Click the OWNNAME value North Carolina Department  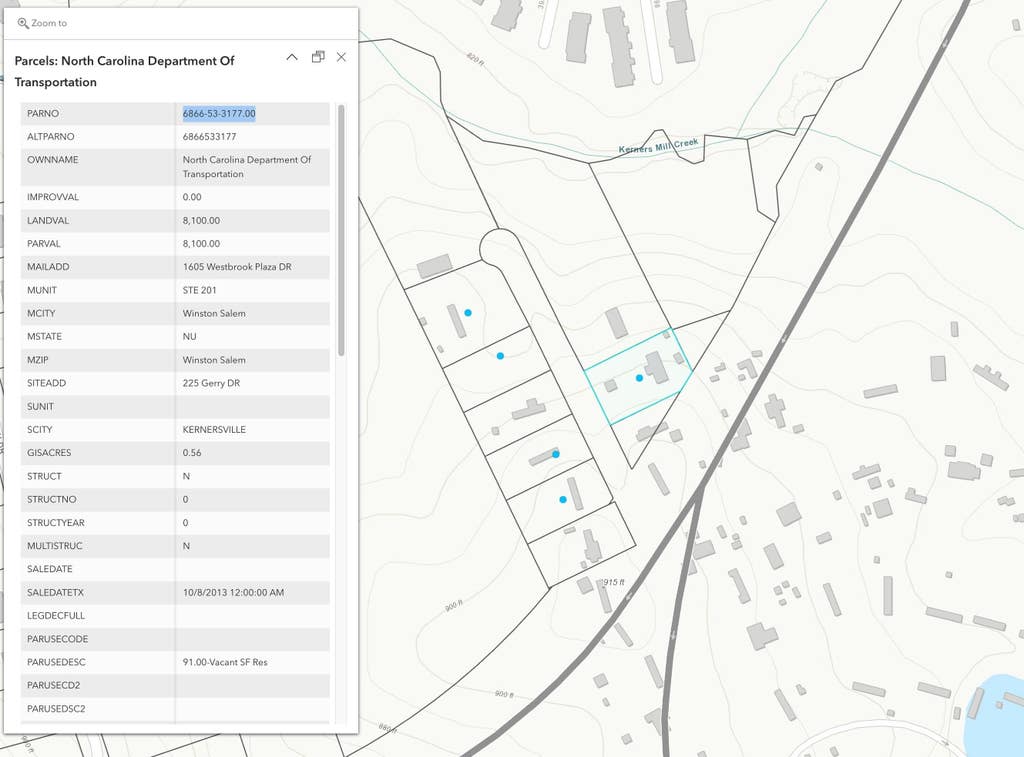tap(247, 167)
